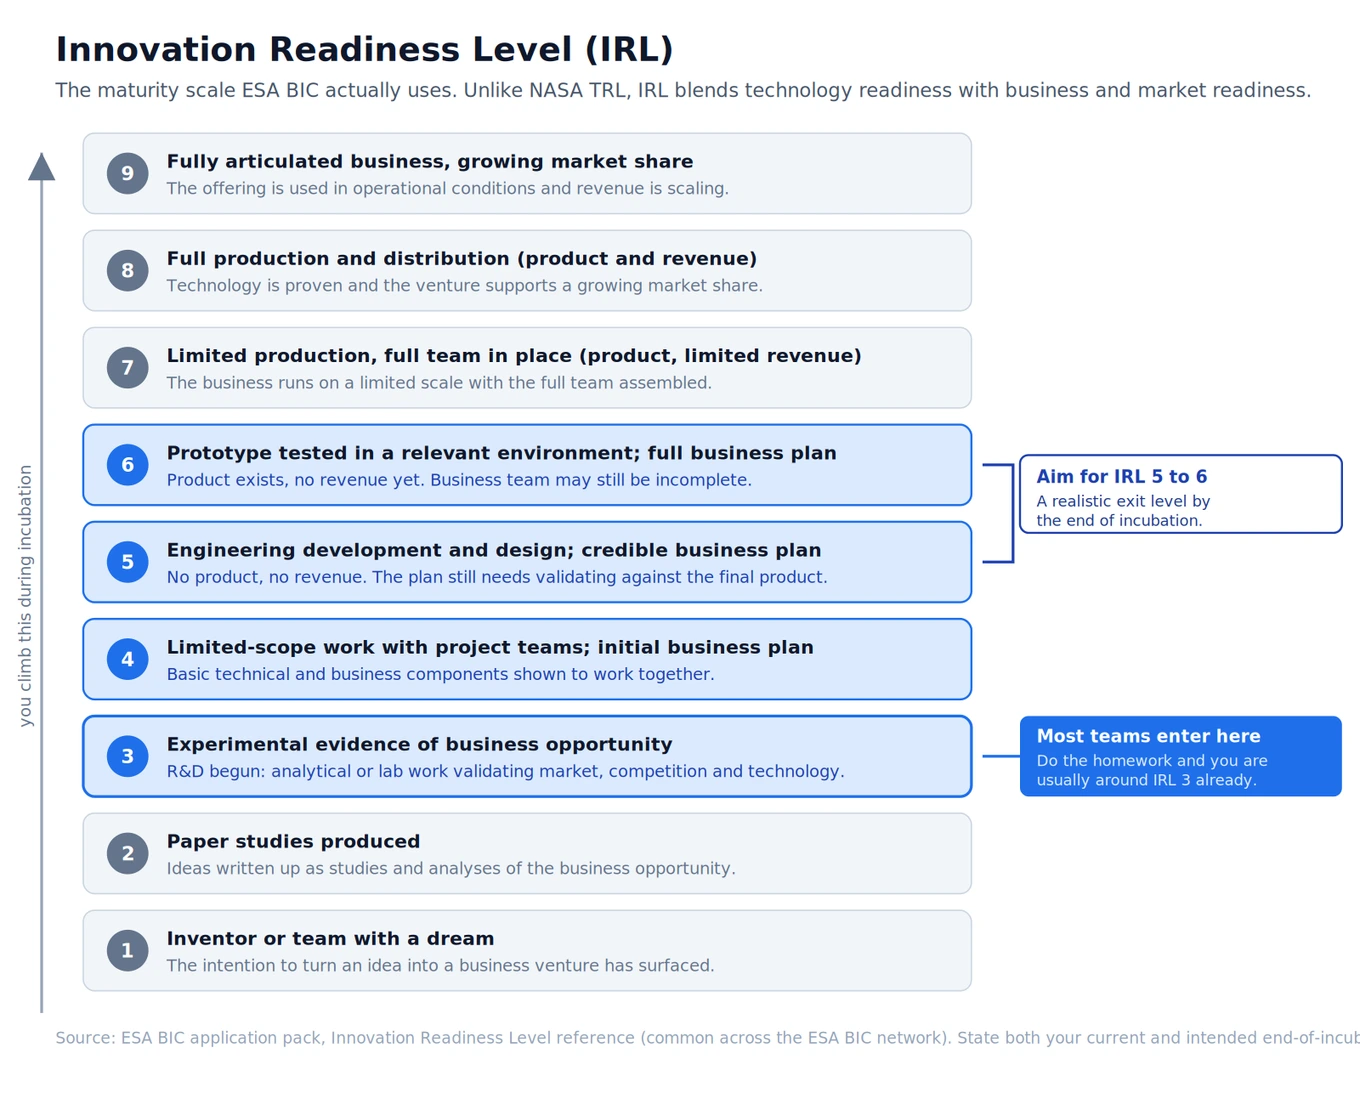Select 'Experimental evidence of business opportunity' heading
1360x1110 pixels.
(419, 744)
